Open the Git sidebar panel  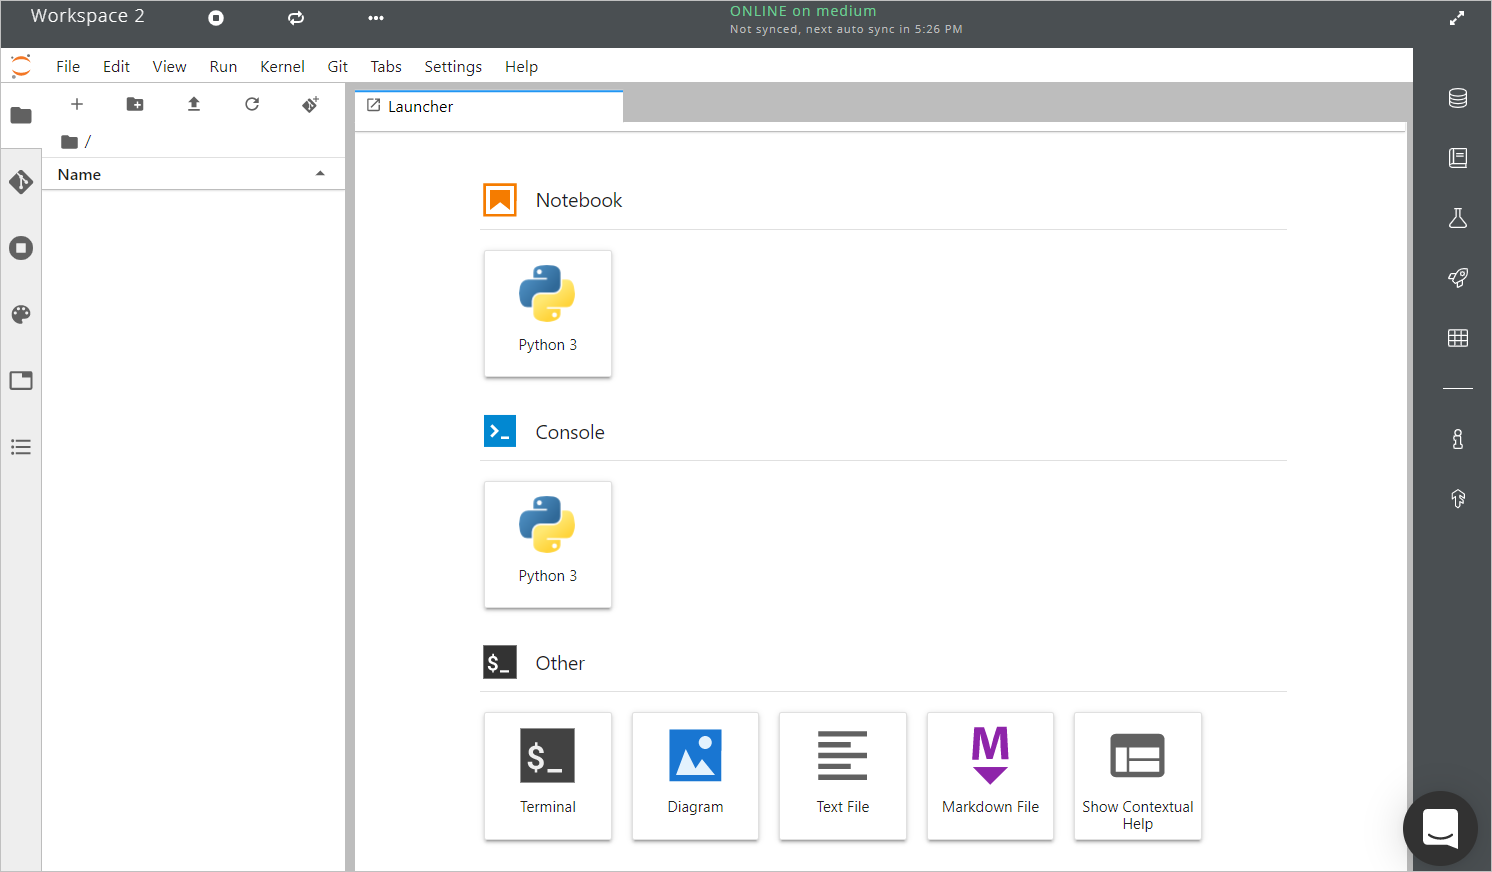pos(21,182)
